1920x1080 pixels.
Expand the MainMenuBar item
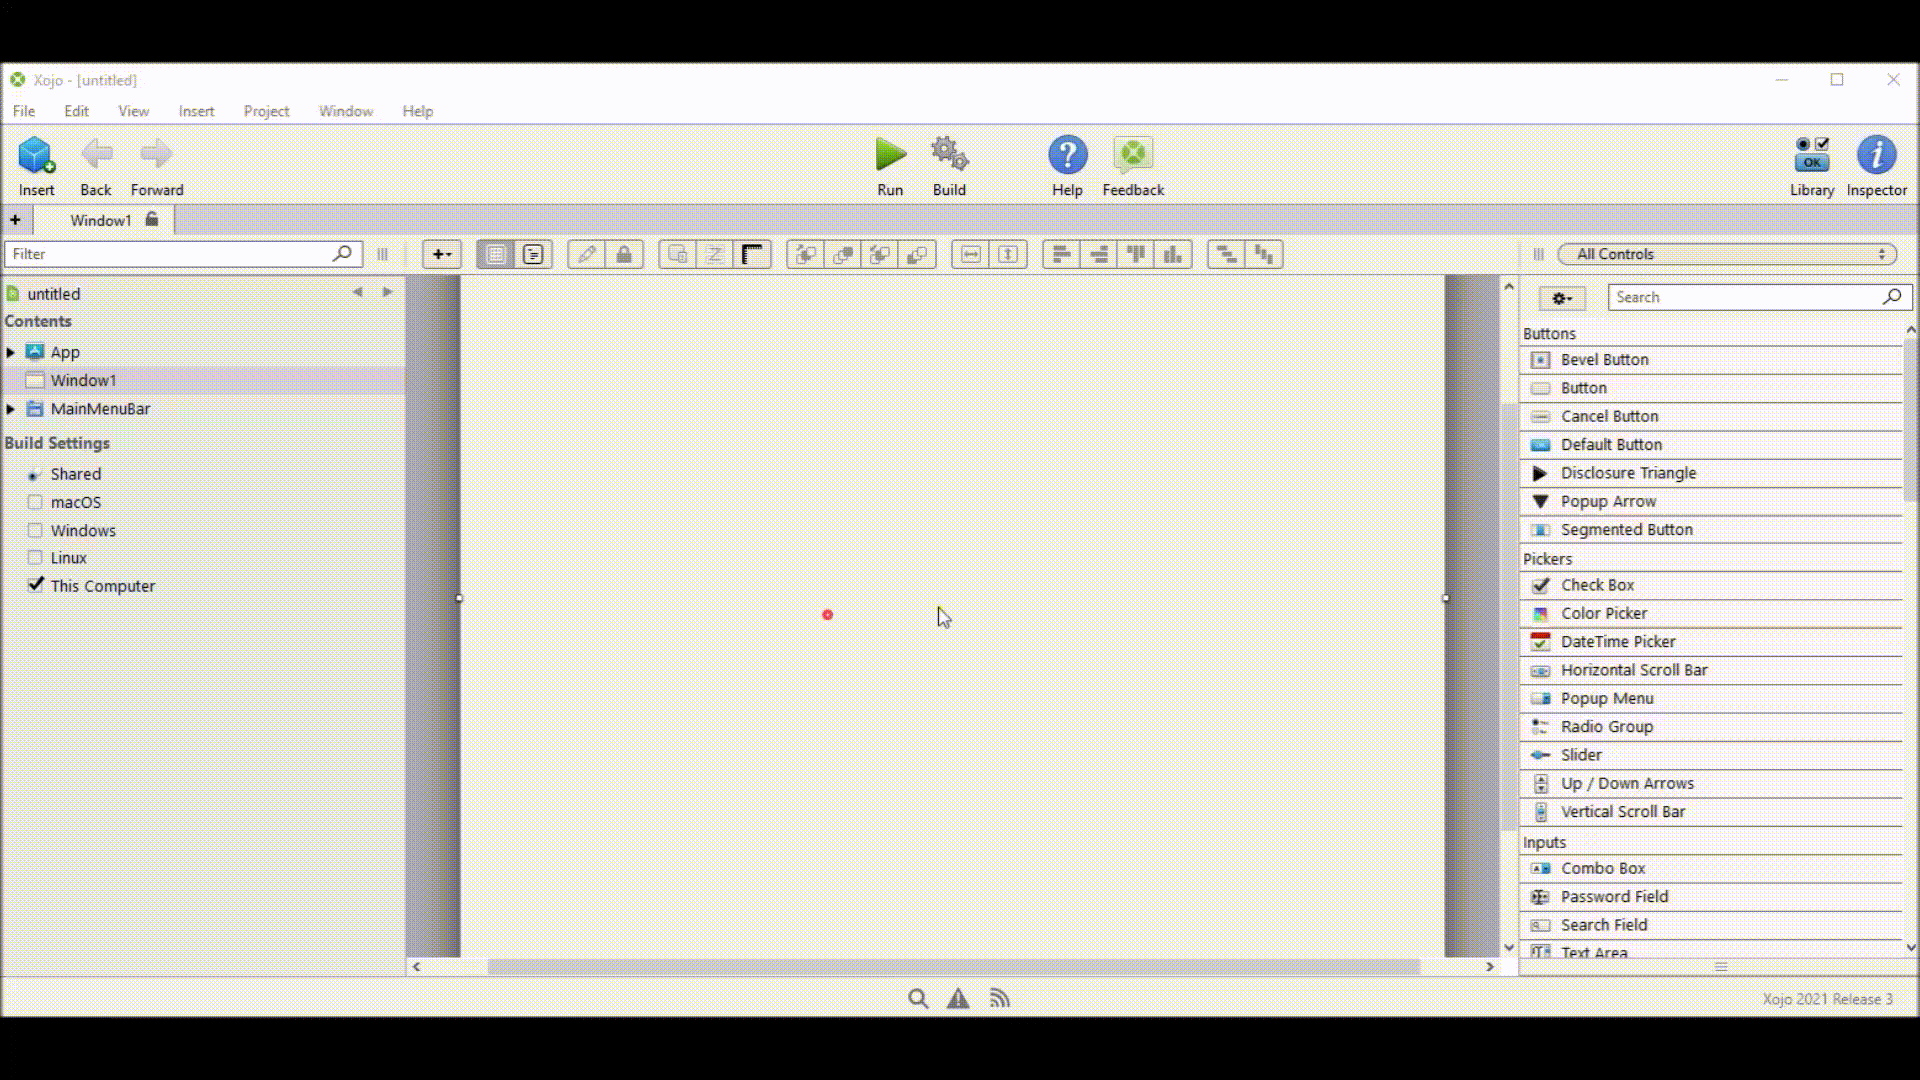tap(11, 407)
